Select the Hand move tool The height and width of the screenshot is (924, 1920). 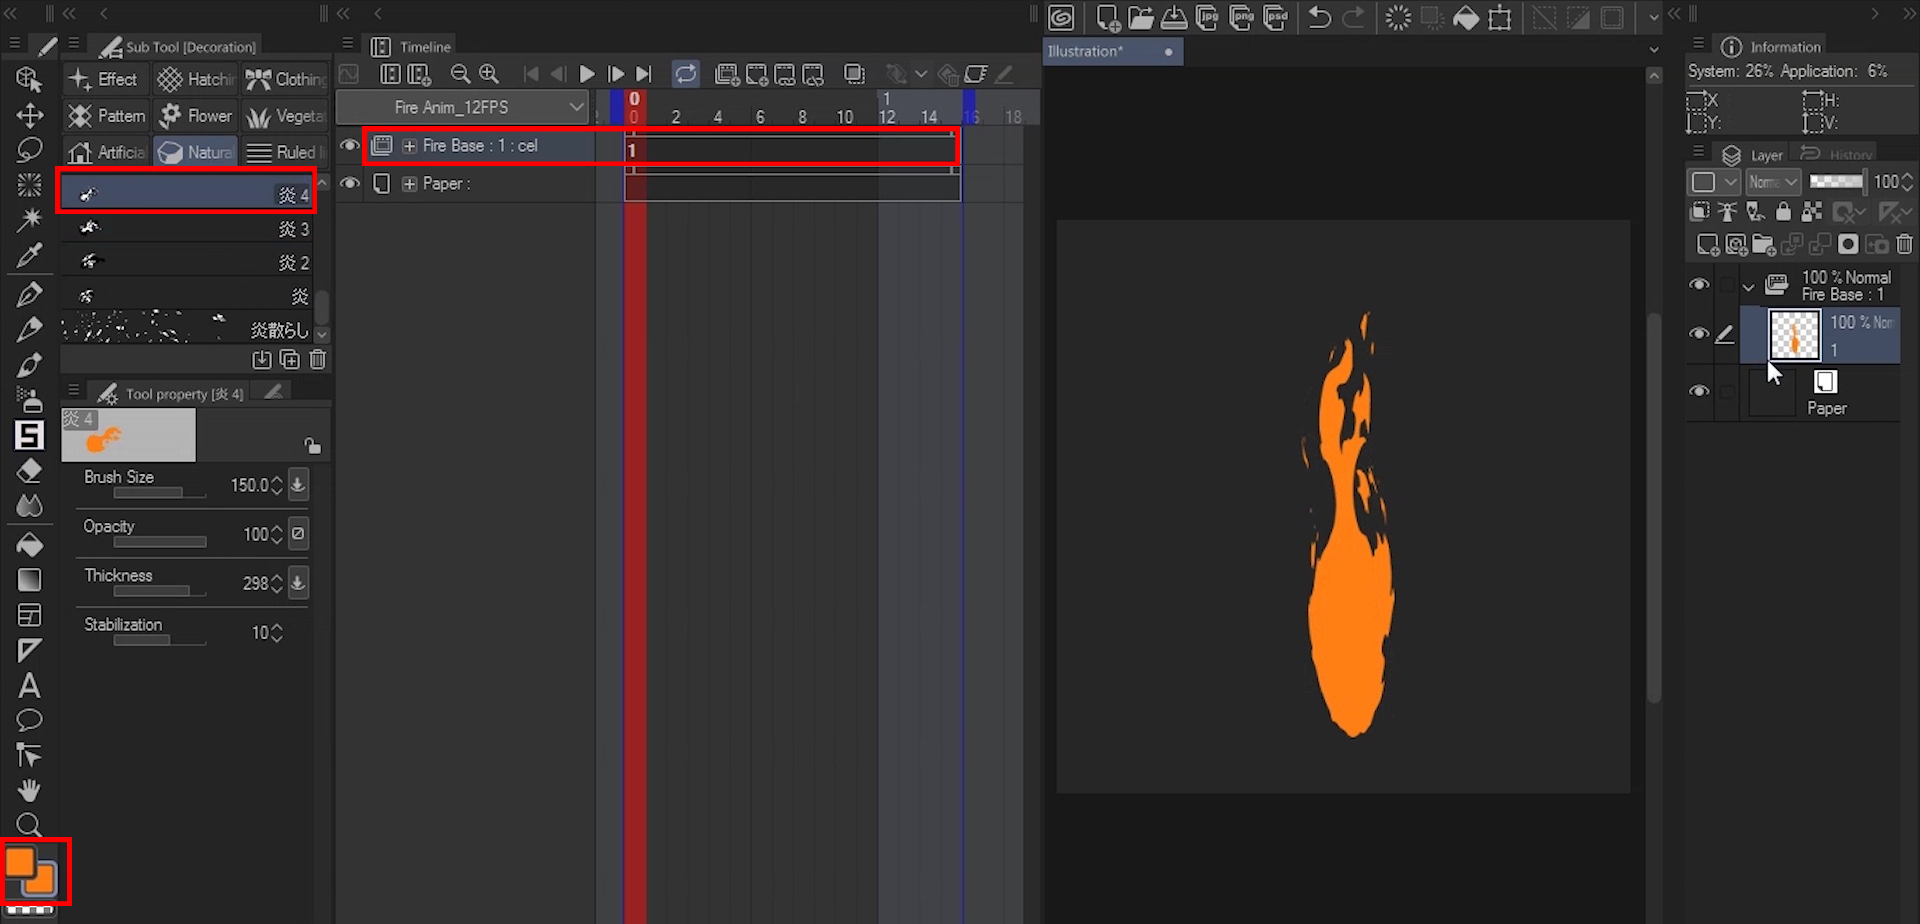[29, 790]
